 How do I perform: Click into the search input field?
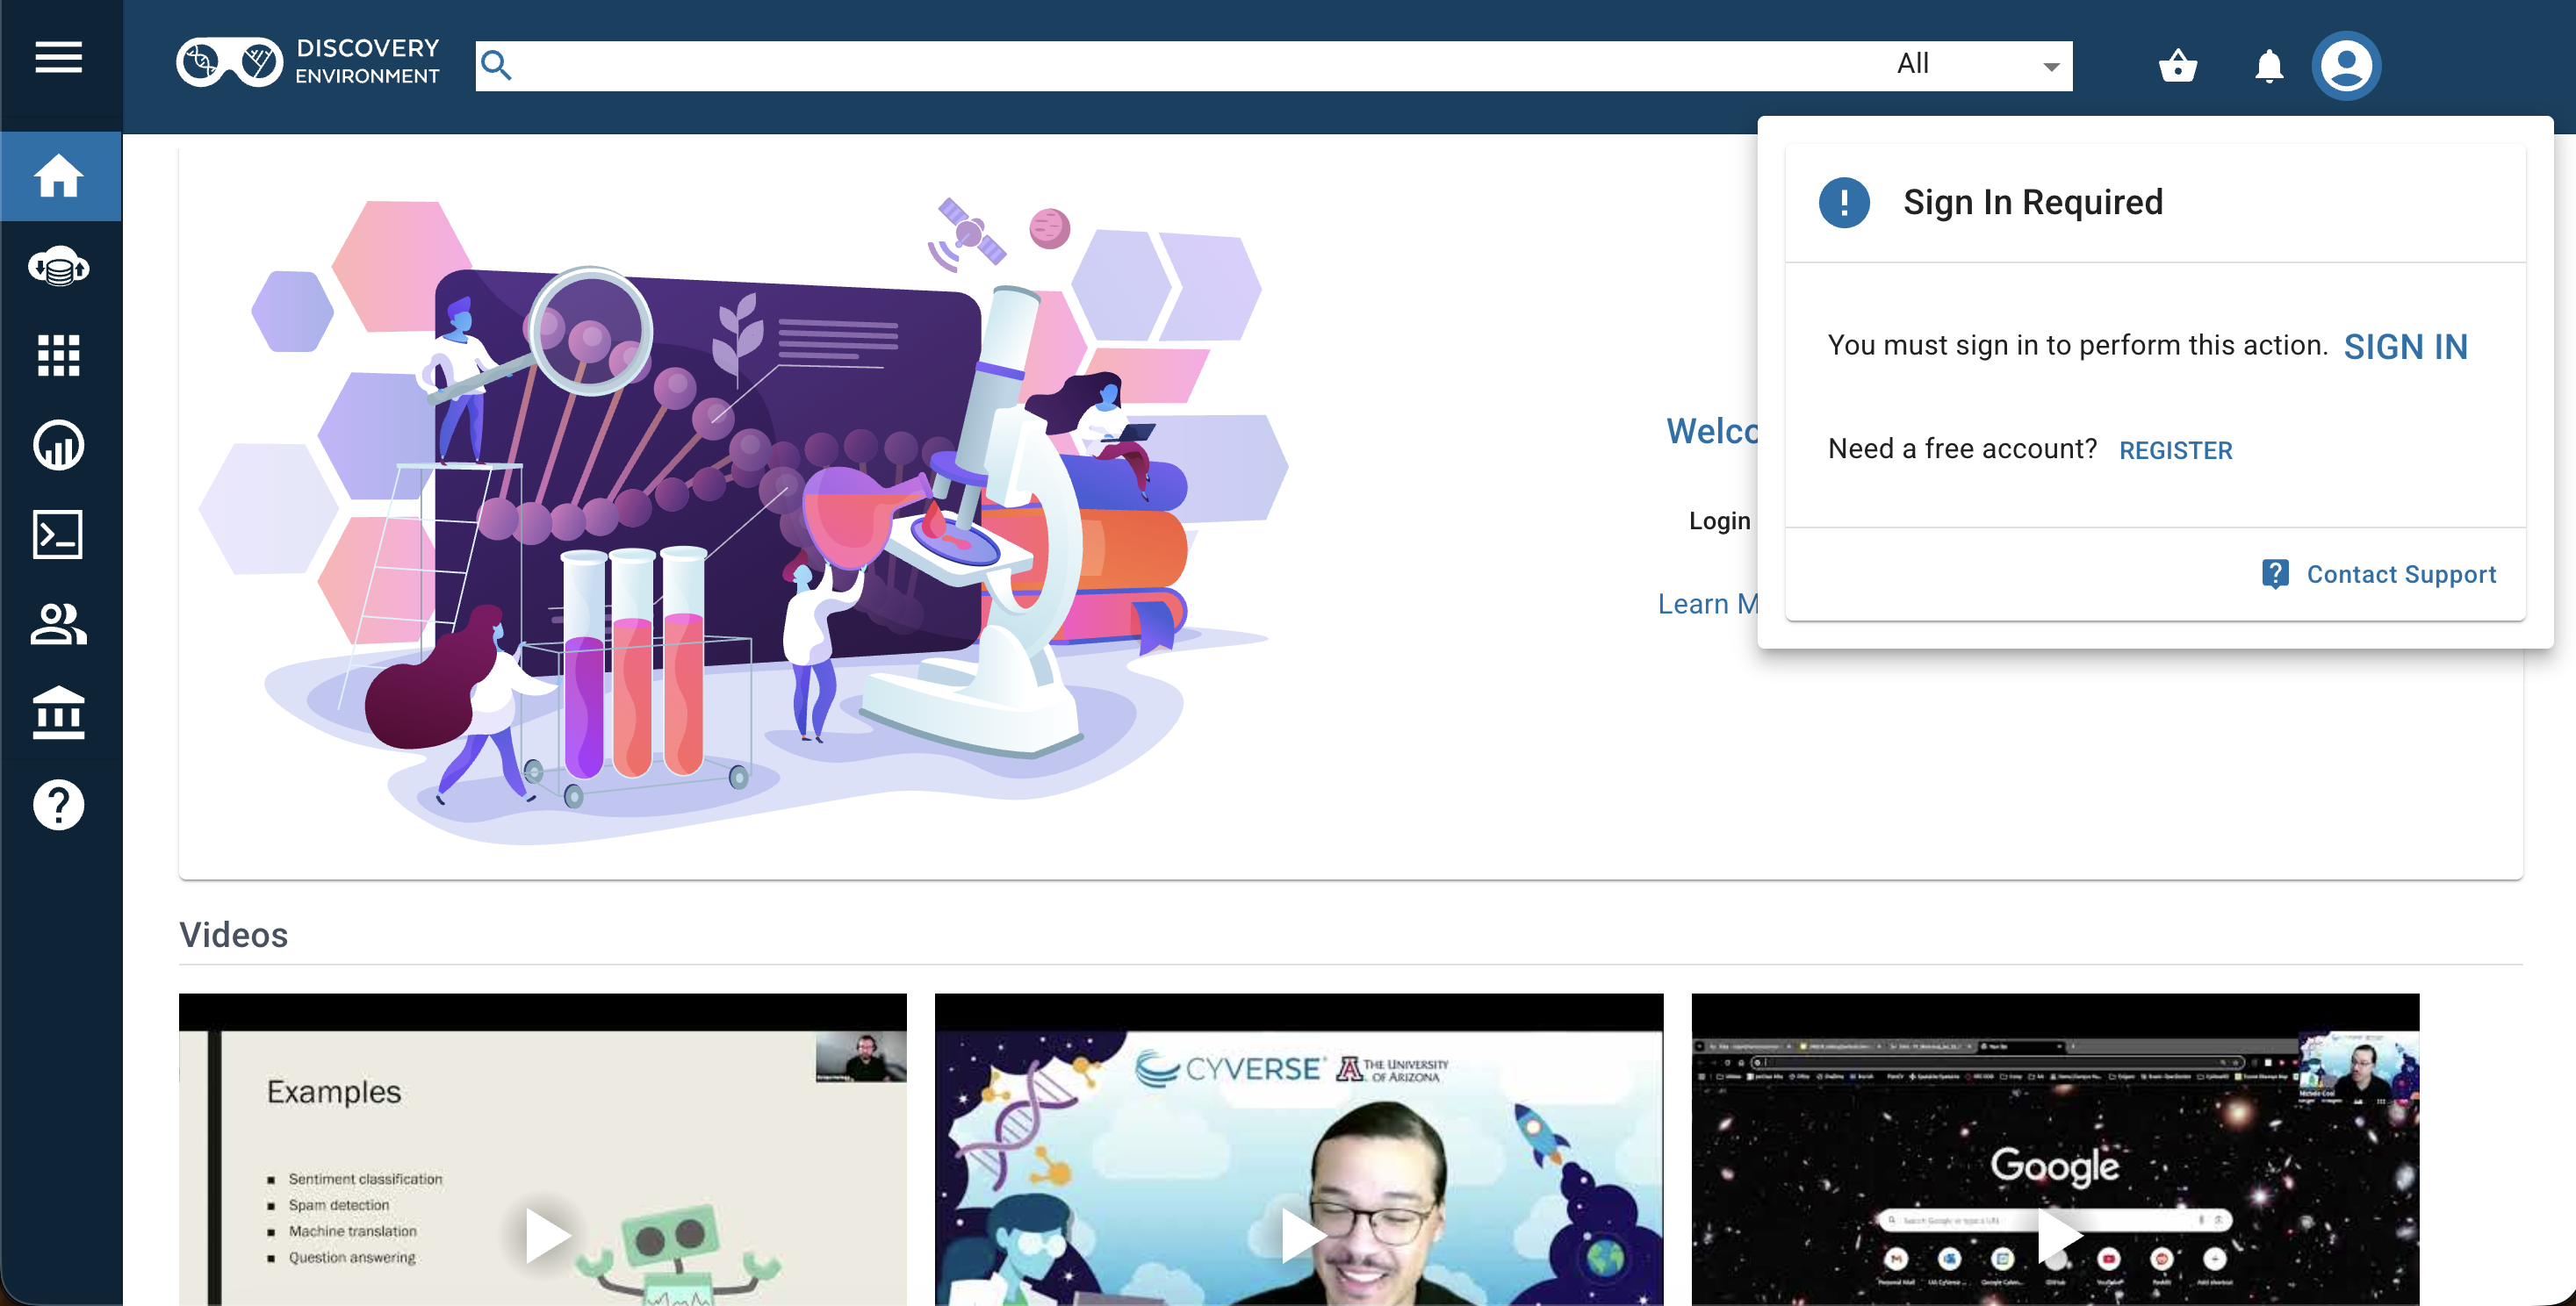tap(1150, 65)
